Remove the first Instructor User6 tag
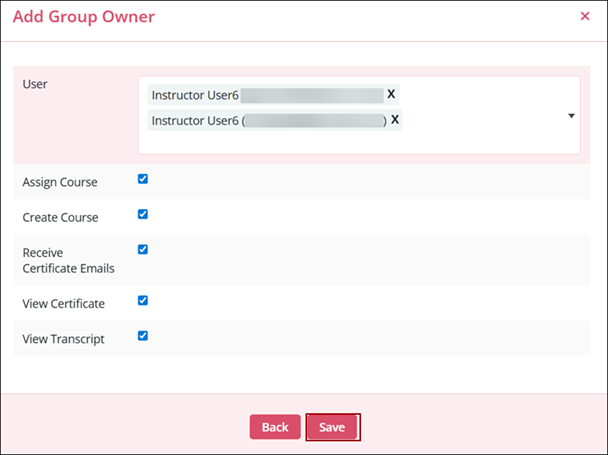Image resolution: width=608 pixels, height=455 pixels. coord(391,94)
